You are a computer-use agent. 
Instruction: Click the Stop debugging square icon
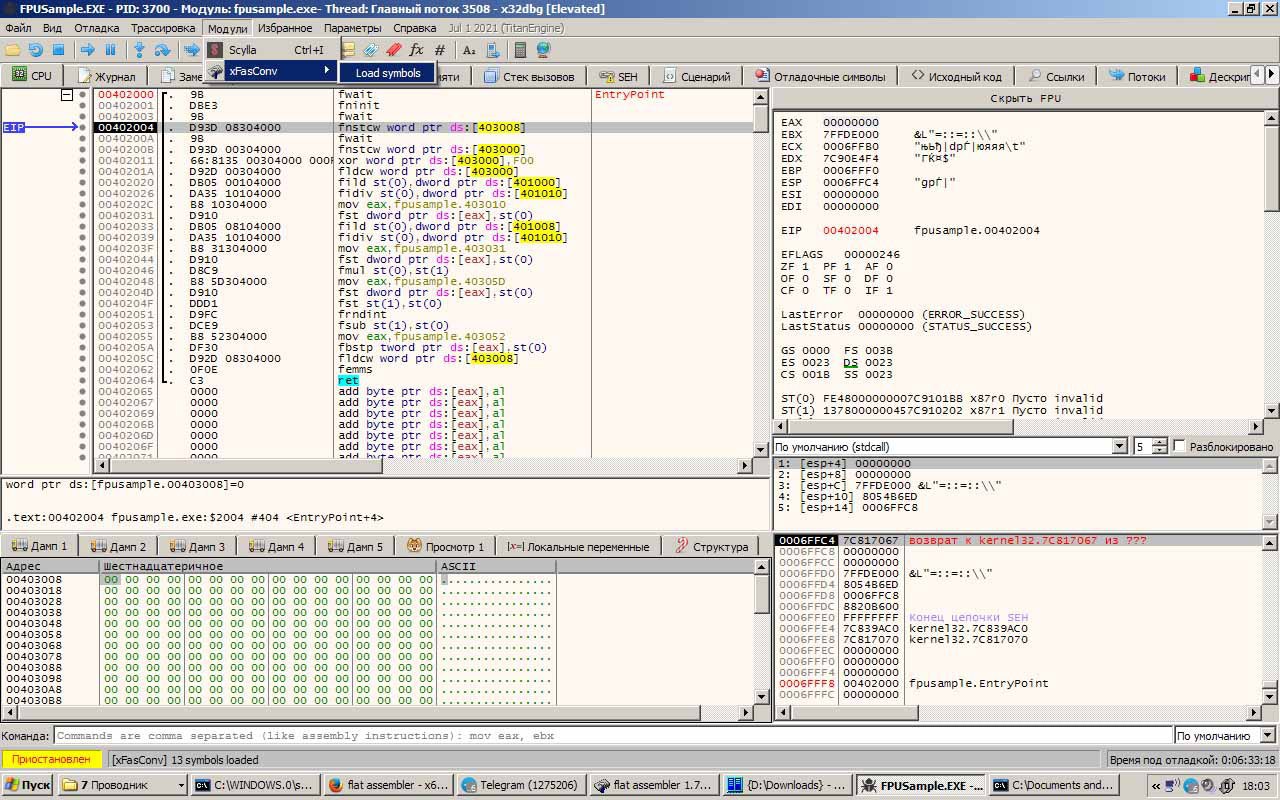pos(58,49)
